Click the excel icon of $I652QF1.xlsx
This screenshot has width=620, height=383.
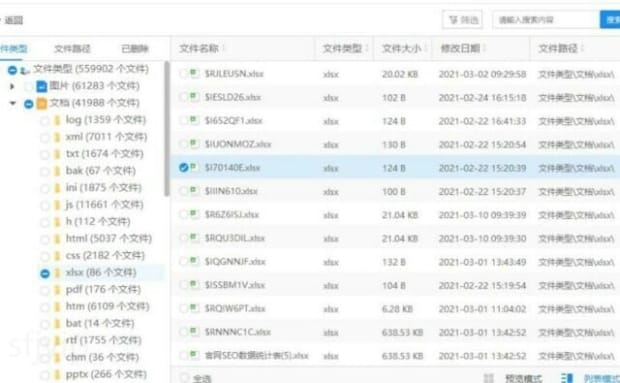(194, 120)
